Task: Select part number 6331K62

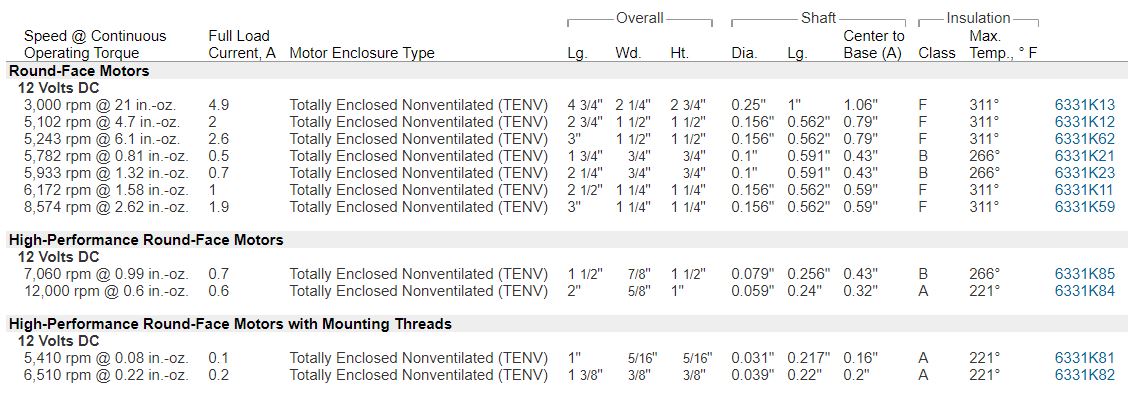Action: (x=1084, y=139)
